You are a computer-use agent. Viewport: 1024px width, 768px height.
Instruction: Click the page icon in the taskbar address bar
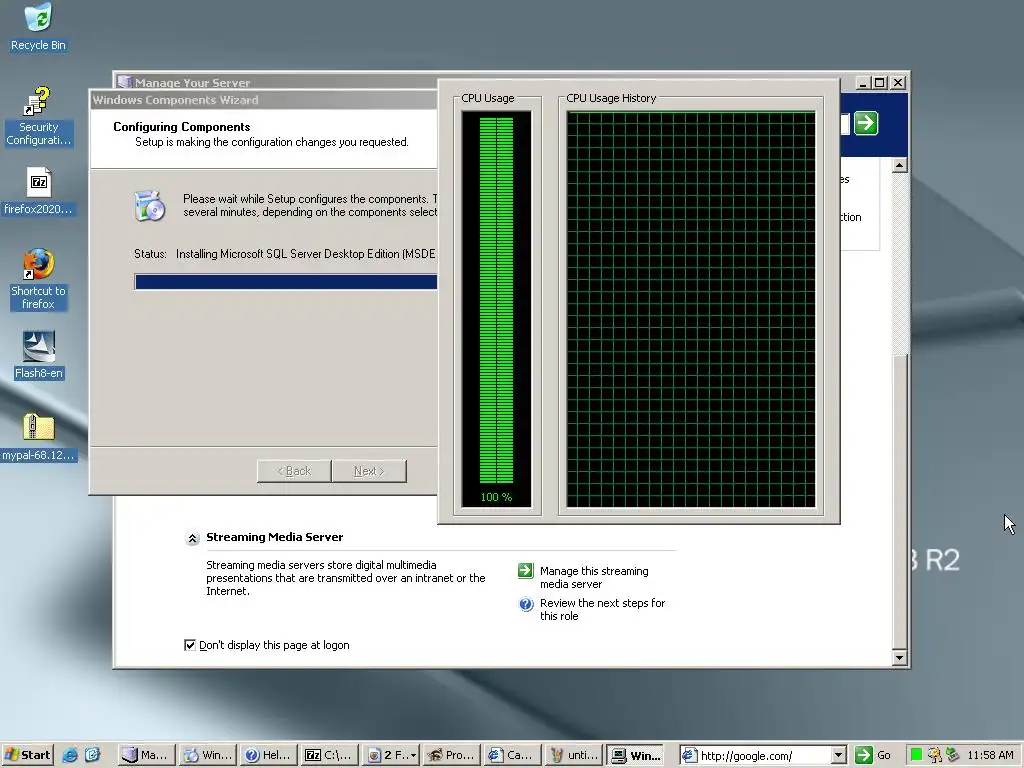[x=689, y=755]
